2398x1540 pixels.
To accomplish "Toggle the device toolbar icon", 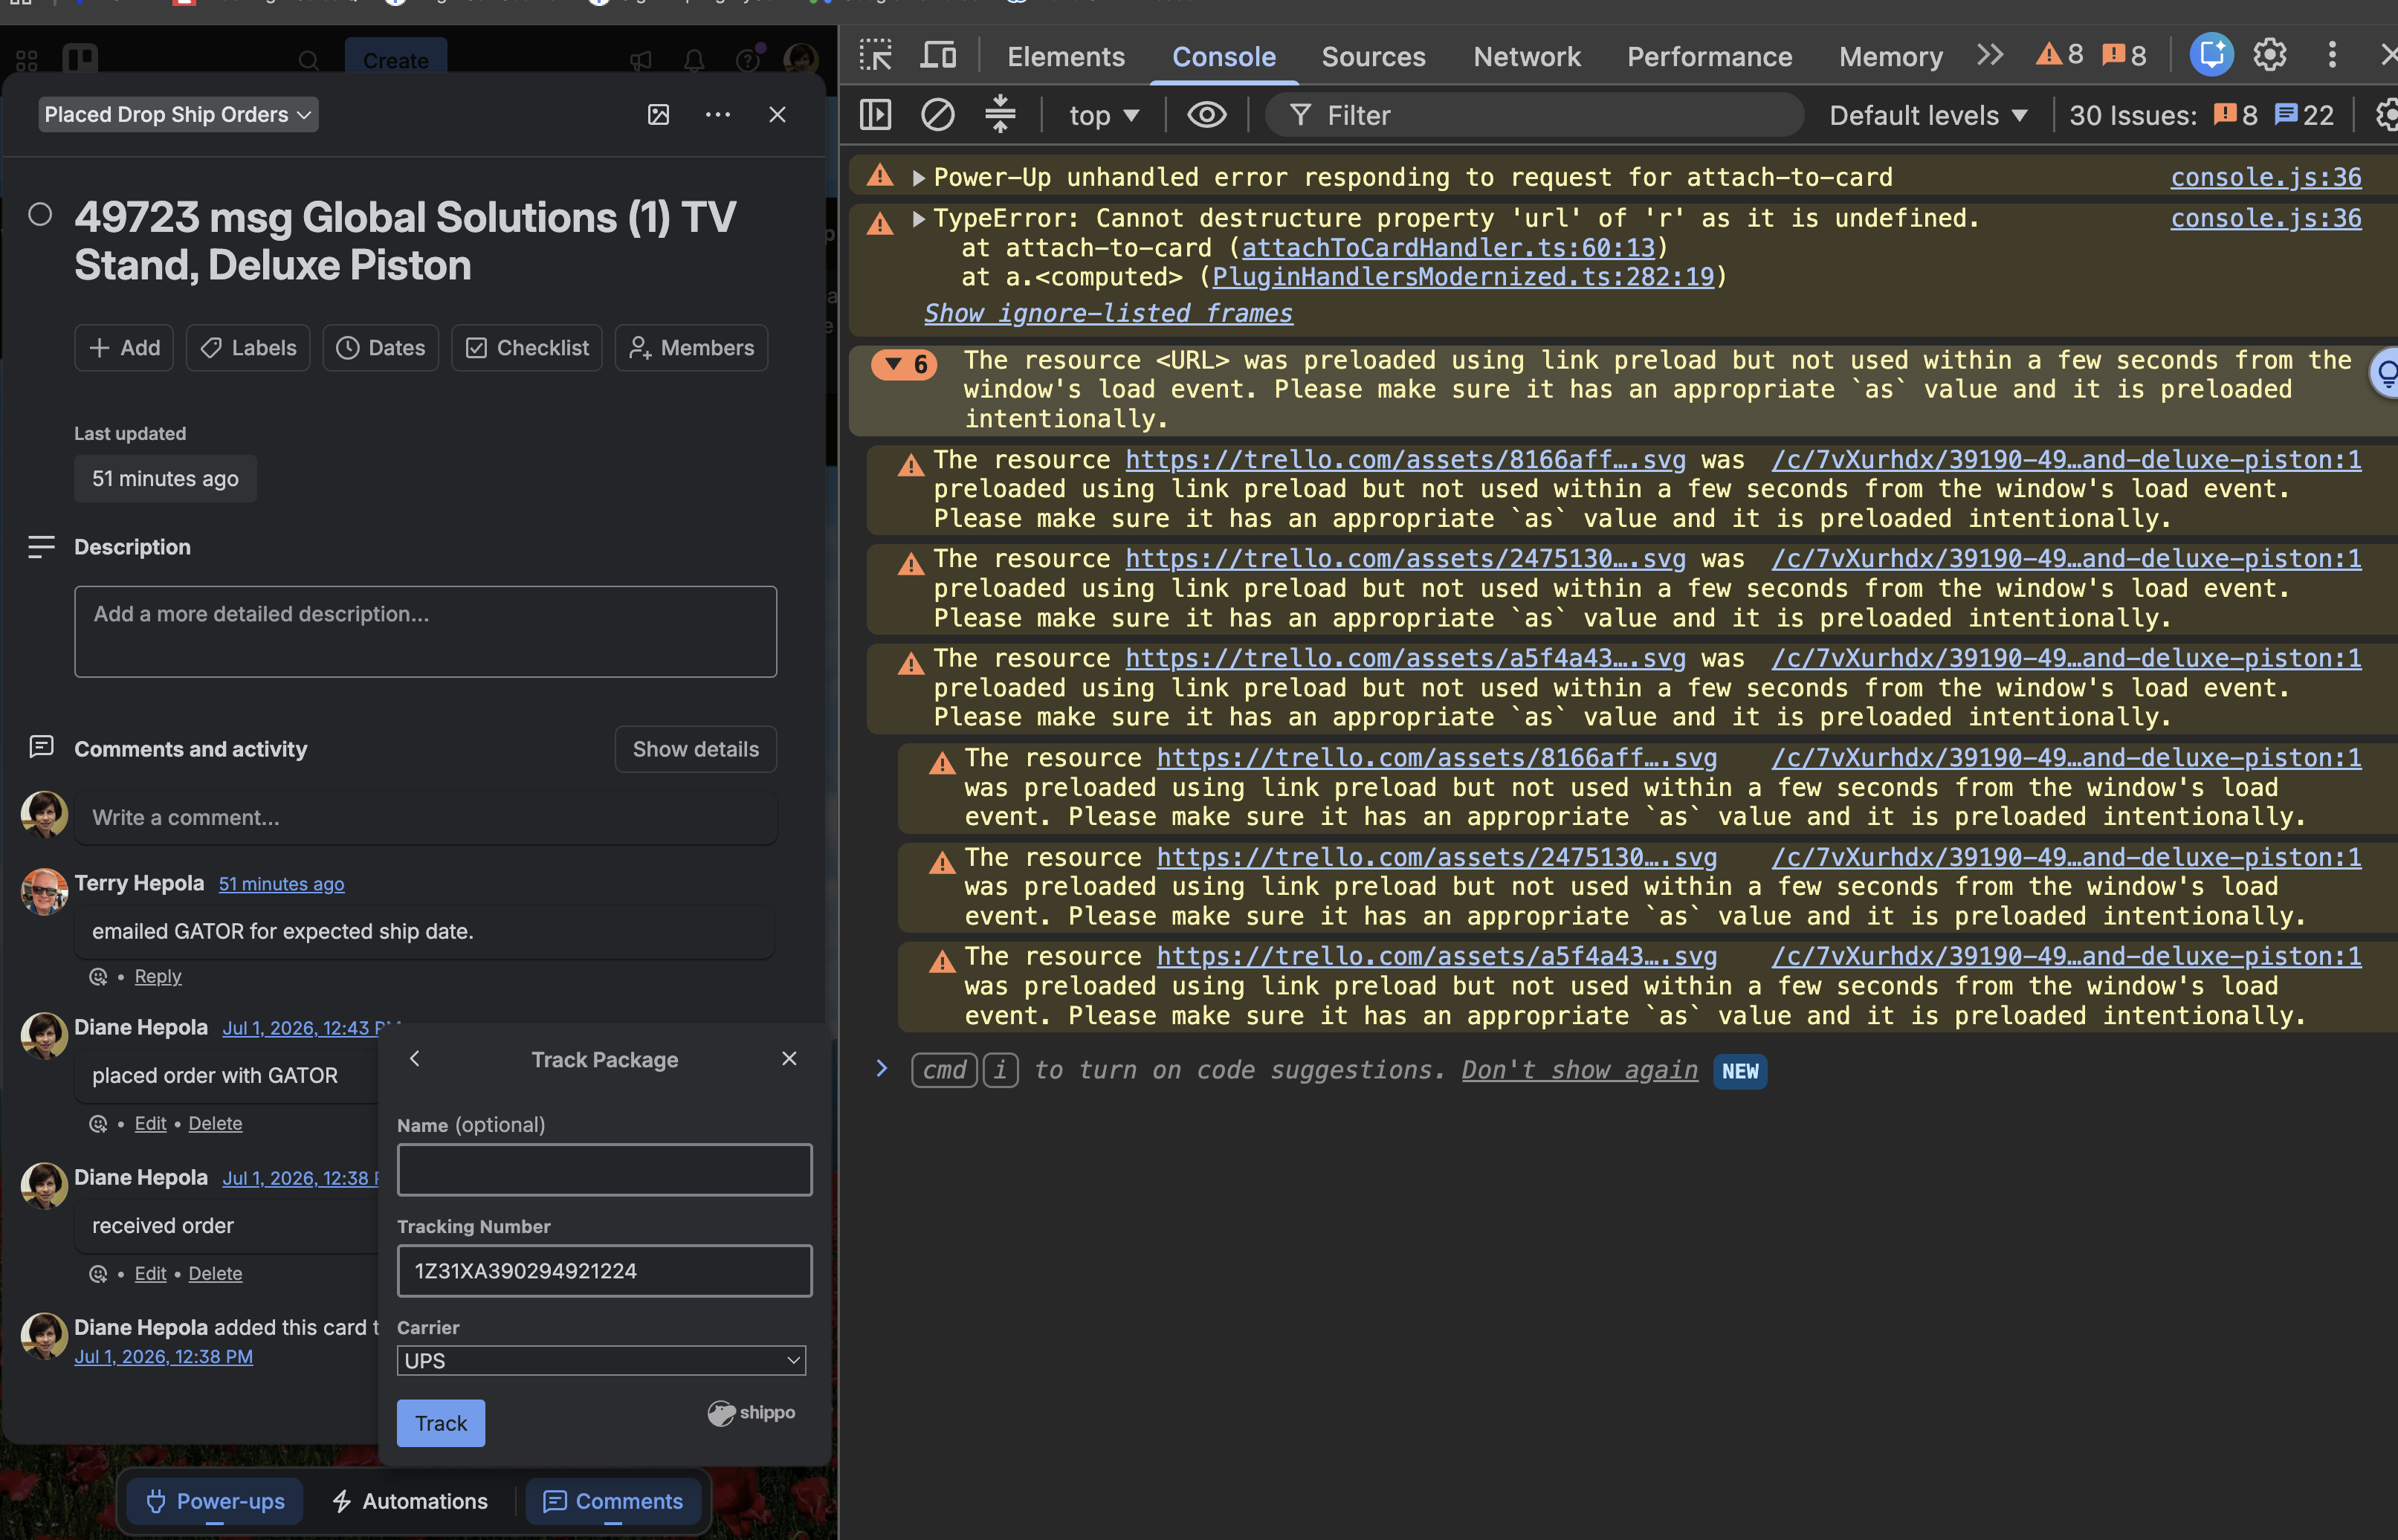I will 937,55.
